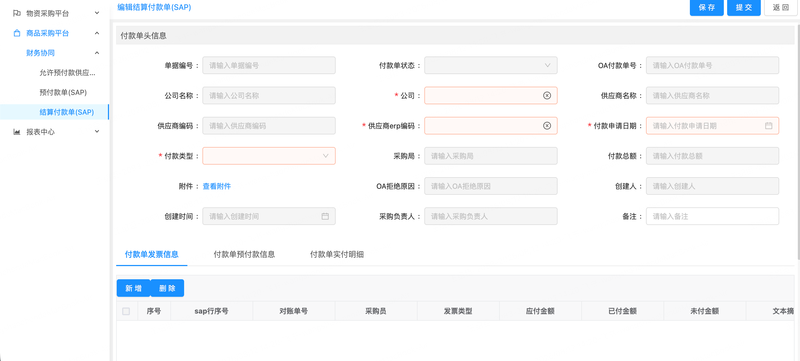Screen dimensions: 800x361
Task: Switch to the 付款单实付明细 tab
Action: [x=337, y=254]
